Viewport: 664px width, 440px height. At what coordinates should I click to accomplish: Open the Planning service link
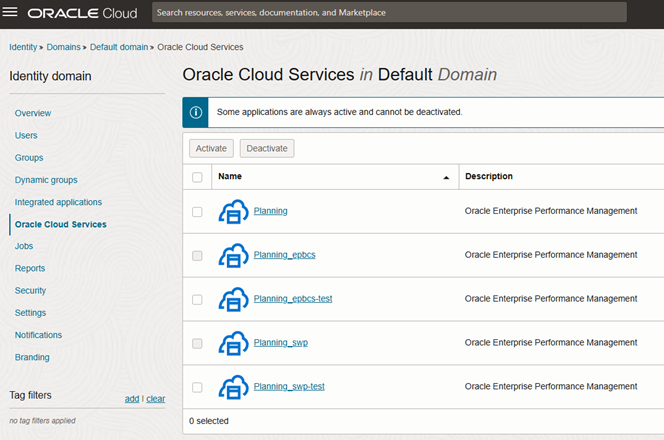click(271, 211)
